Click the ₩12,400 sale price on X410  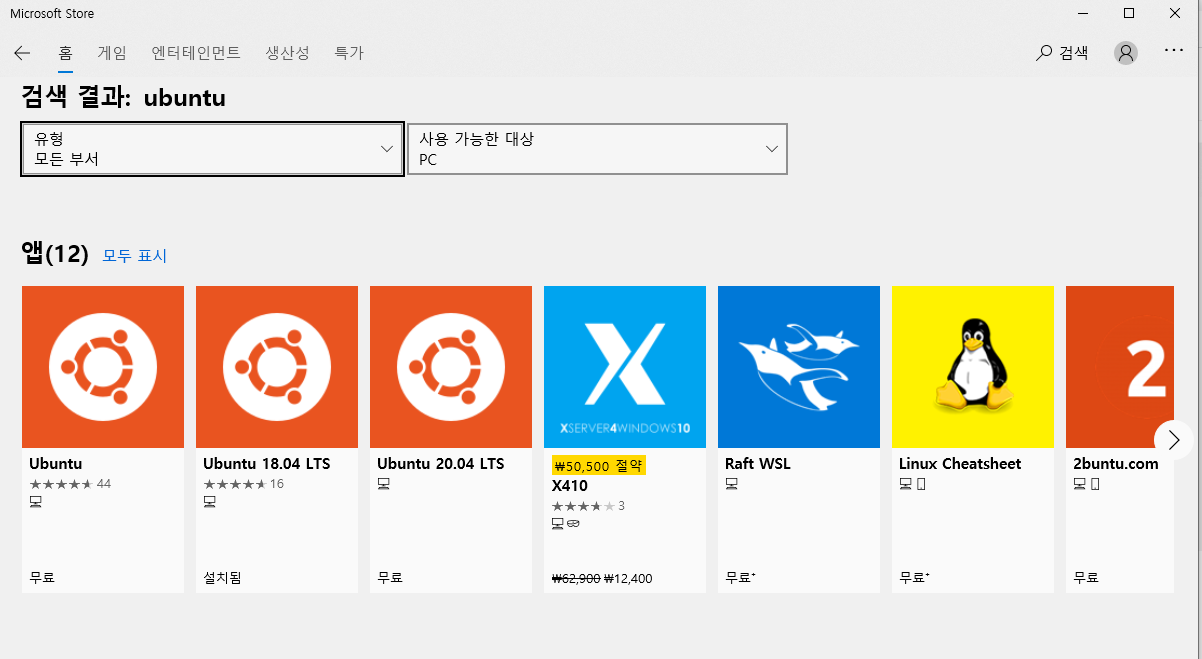[x=629, y=578]
